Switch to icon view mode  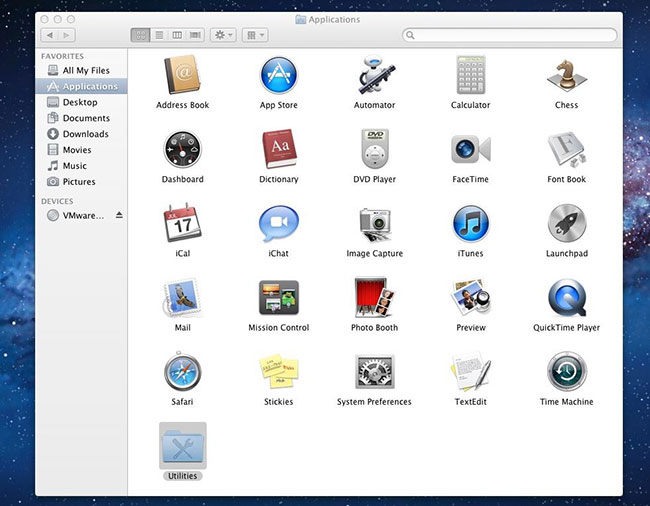pos(140,35)
